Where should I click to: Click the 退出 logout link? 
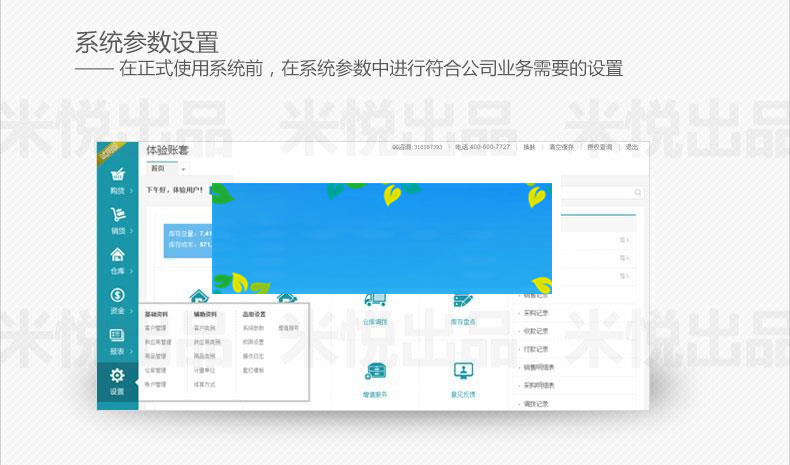[x=632, y=147]
